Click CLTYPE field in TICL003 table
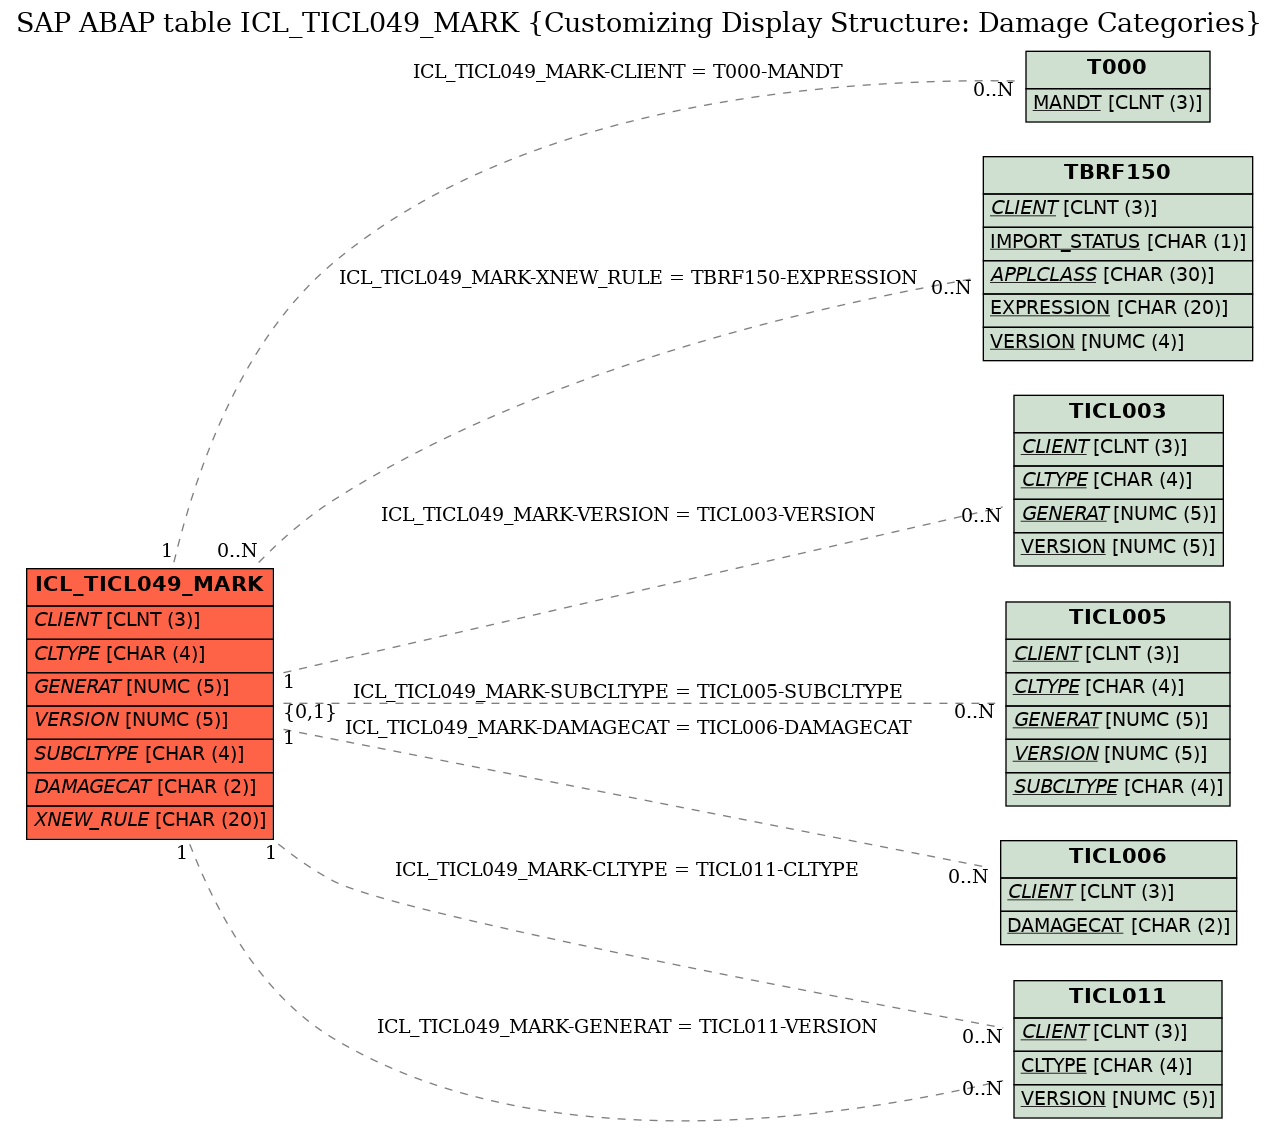Image resolution: width=1279 pixels, height=1128 pixels. 1118,482
